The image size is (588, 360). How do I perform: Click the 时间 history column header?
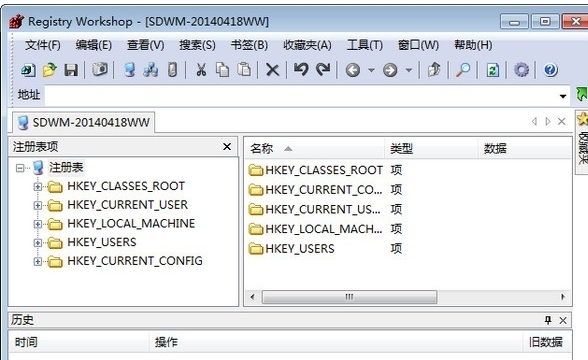coord(80,342)
